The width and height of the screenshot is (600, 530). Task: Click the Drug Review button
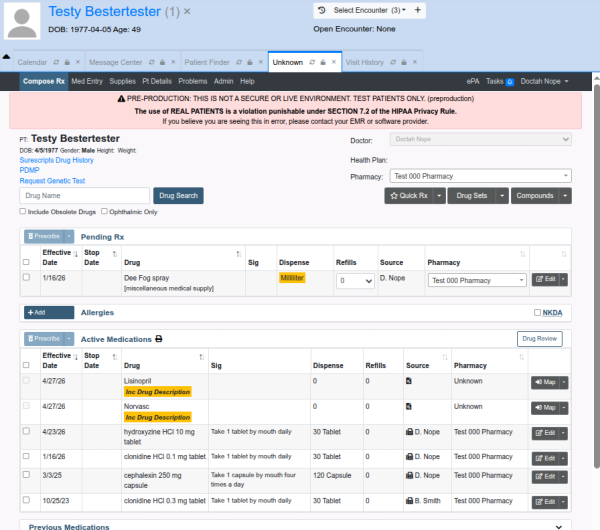pyautogui.click(x=539, y=339)
